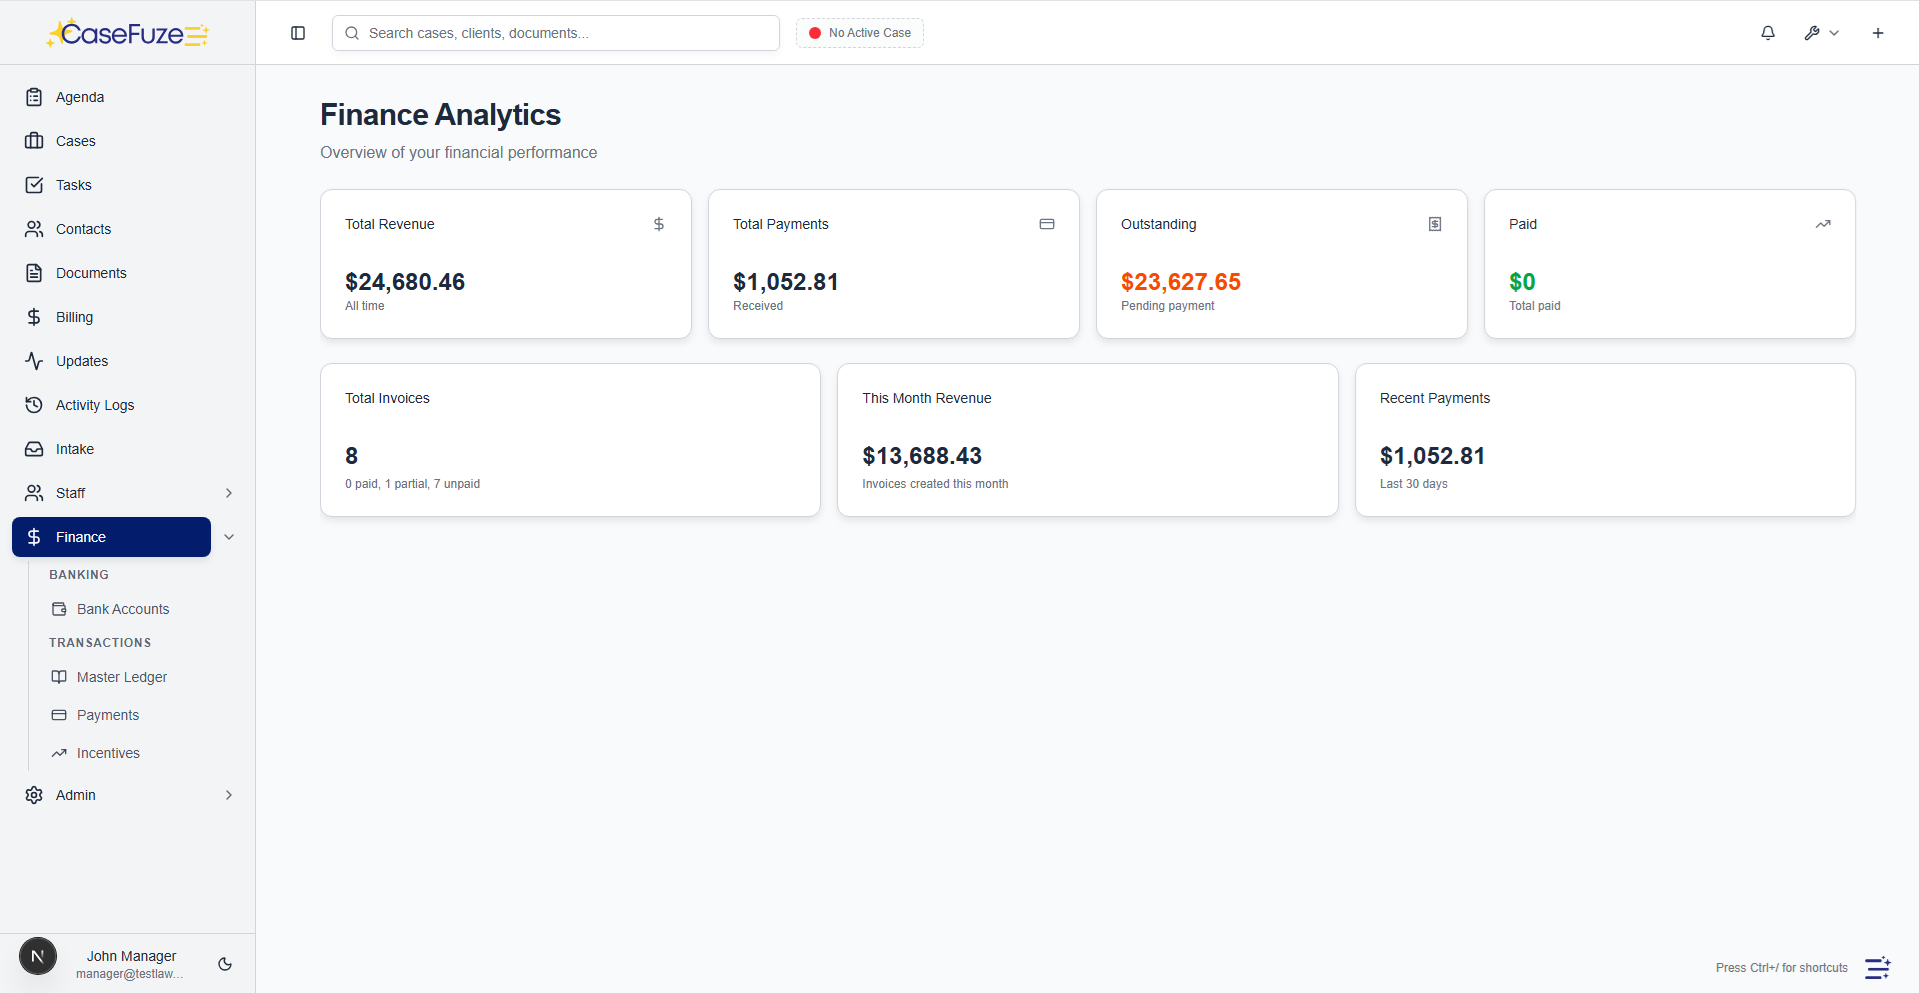Screen dimensions: 1919x993
Task: Click the search cases input field
Action: click(x=555, y=33)
